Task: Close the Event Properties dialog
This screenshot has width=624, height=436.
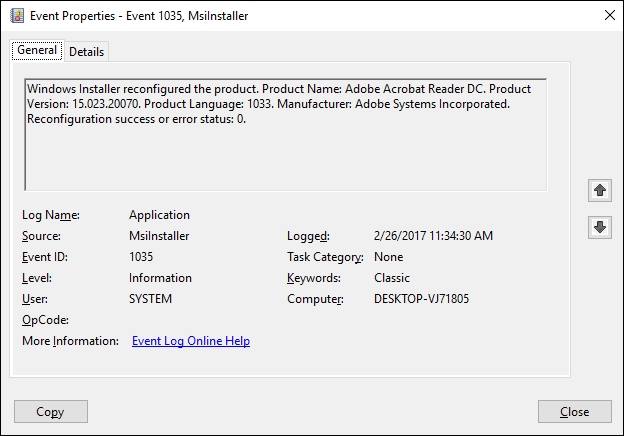Action: coord(575,411)
